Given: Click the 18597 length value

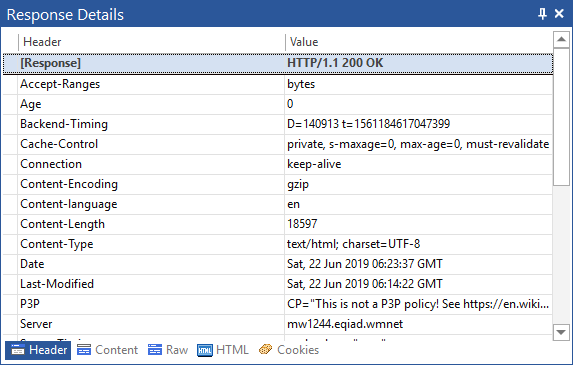Looking at the screenshot, I should click(302, 224).
